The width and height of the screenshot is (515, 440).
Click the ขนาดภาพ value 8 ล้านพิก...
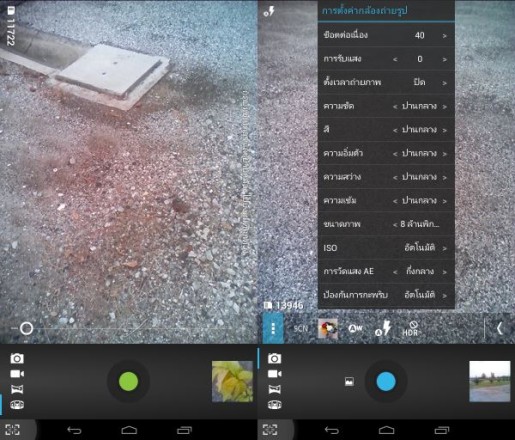pyautogui.click(x=420, y=224)
